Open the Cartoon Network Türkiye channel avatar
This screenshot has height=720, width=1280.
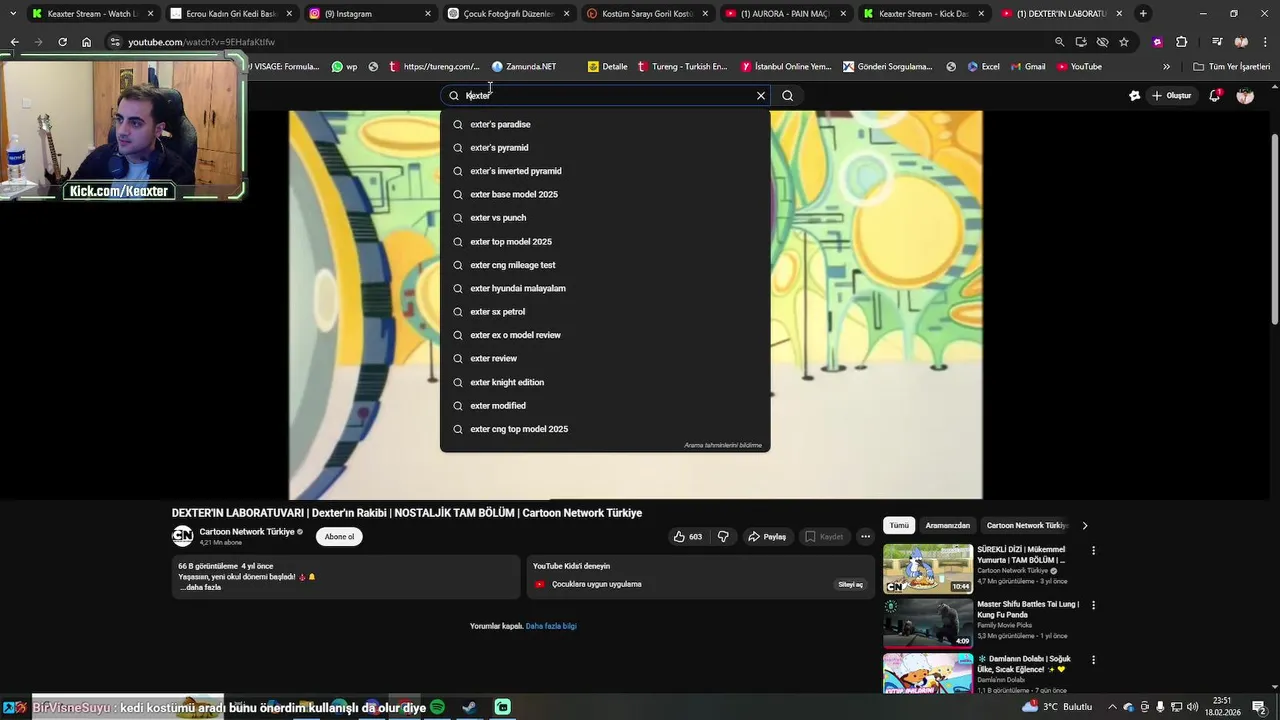tap(182, 536)
